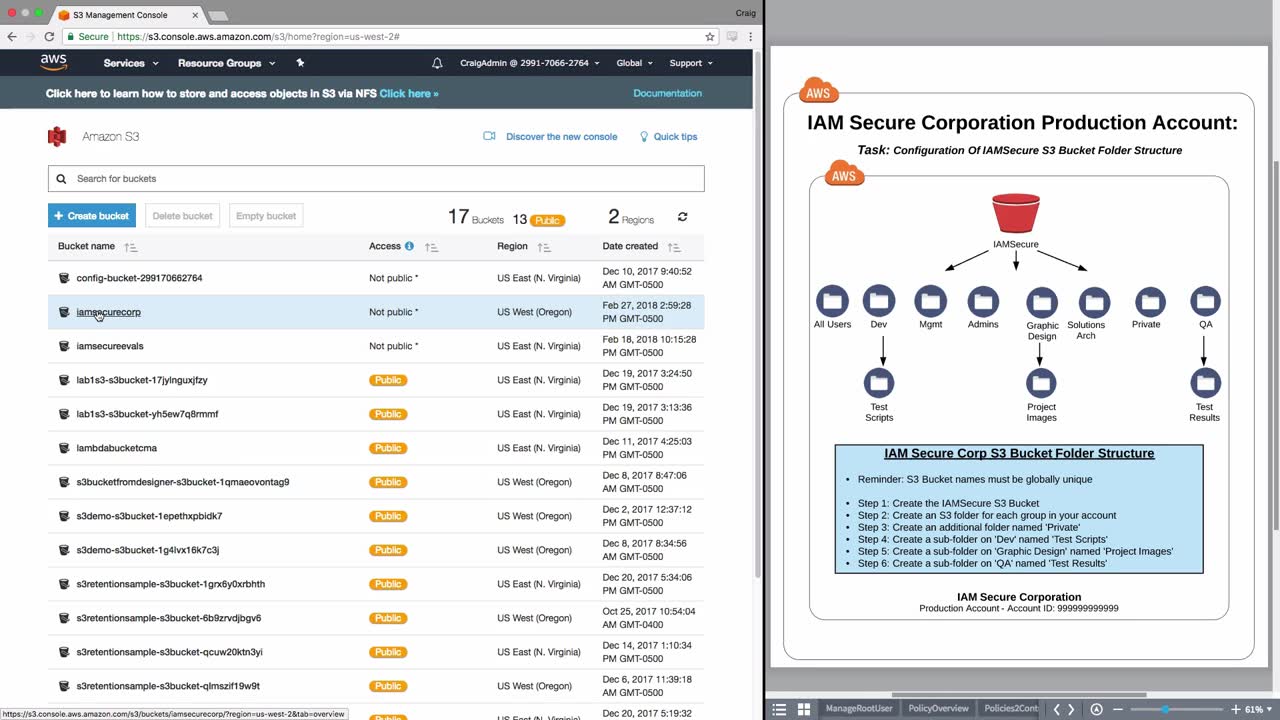
Task: Go to next page arrow in diagram viewer
Action: coord(1071,709)
